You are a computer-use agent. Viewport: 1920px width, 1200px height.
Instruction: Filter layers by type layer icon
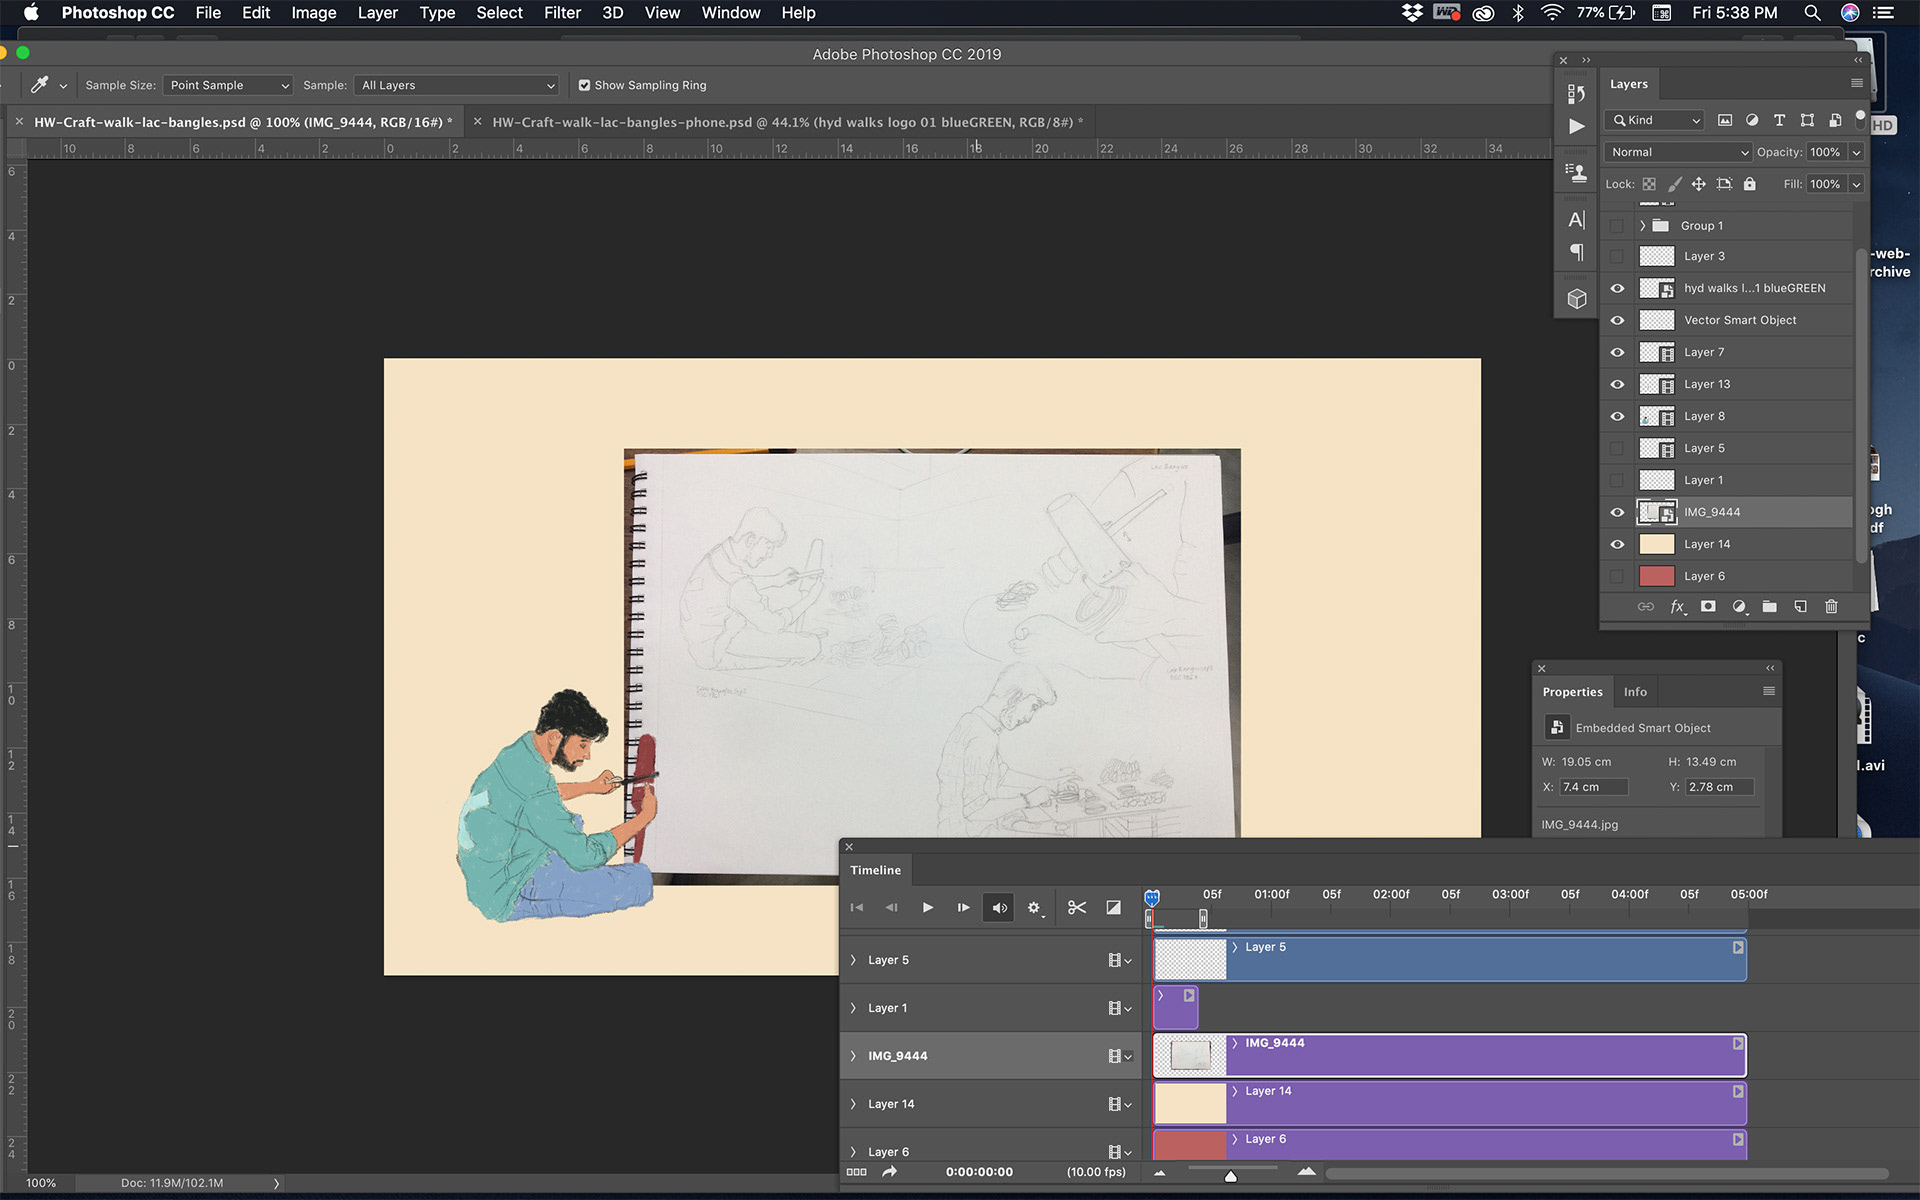click(1779, 120)
